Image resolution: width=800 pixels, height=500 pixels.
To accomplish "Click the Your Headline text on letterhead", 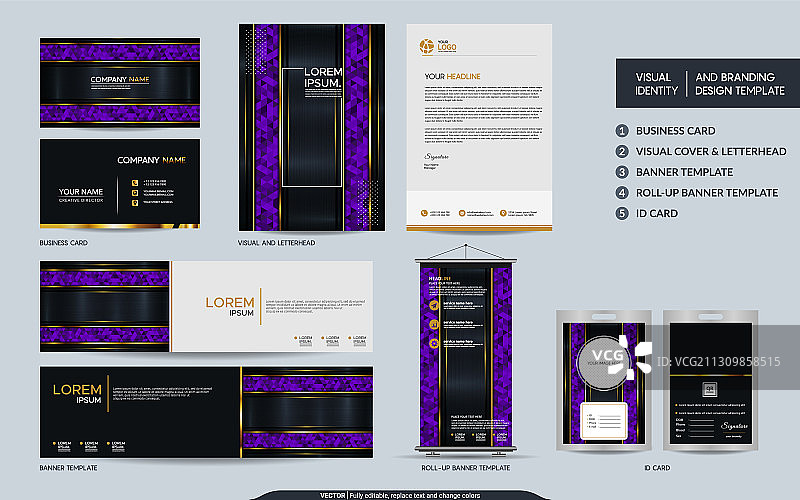I will (452, 77).
